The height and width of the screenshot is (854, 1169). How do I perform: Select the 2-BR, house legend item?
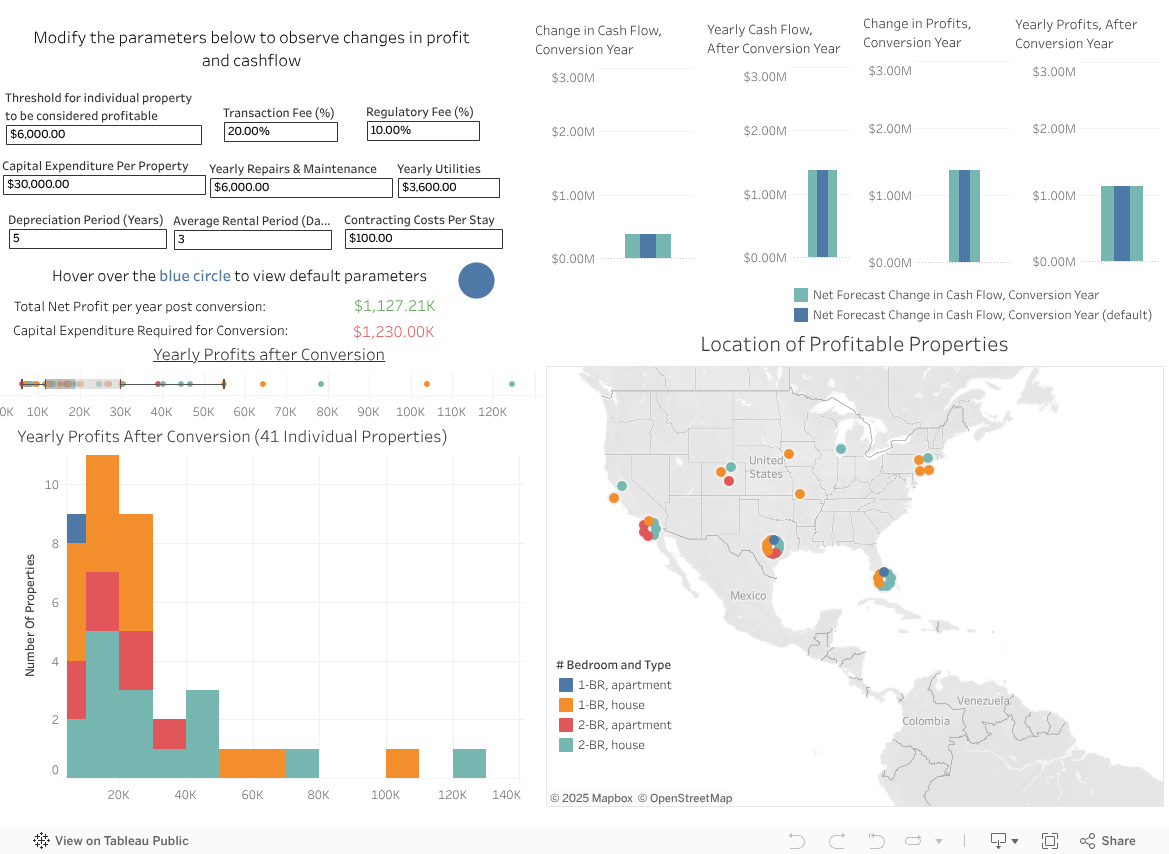[611, 745]
